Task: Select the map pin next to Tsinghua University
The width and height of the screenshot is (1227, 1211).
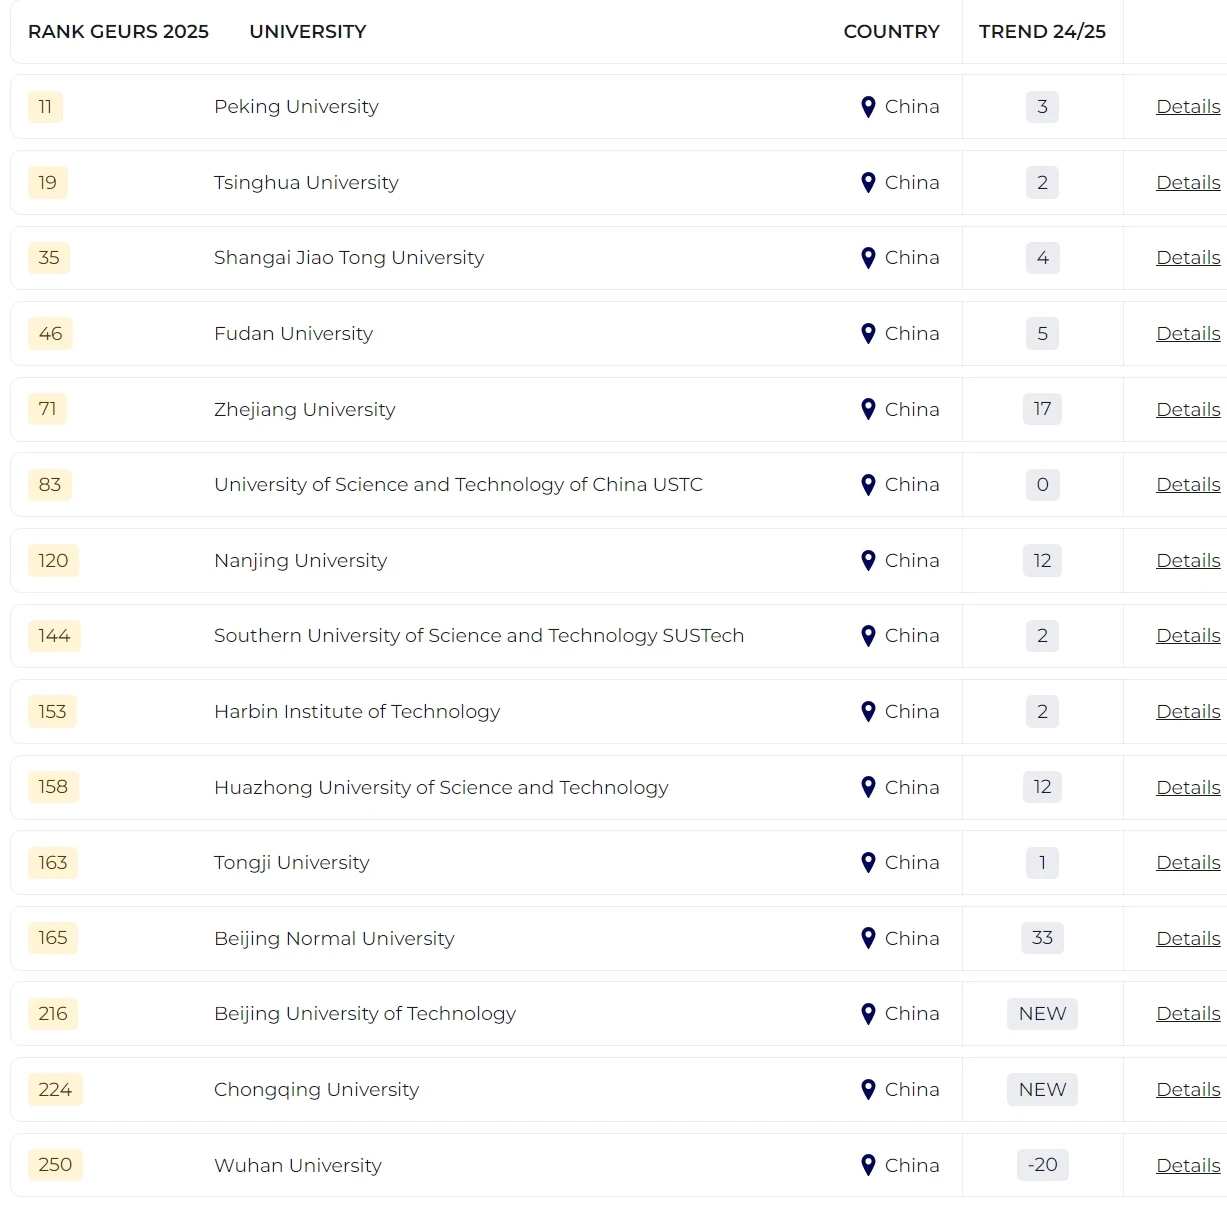Action: (x=869, y=182)
